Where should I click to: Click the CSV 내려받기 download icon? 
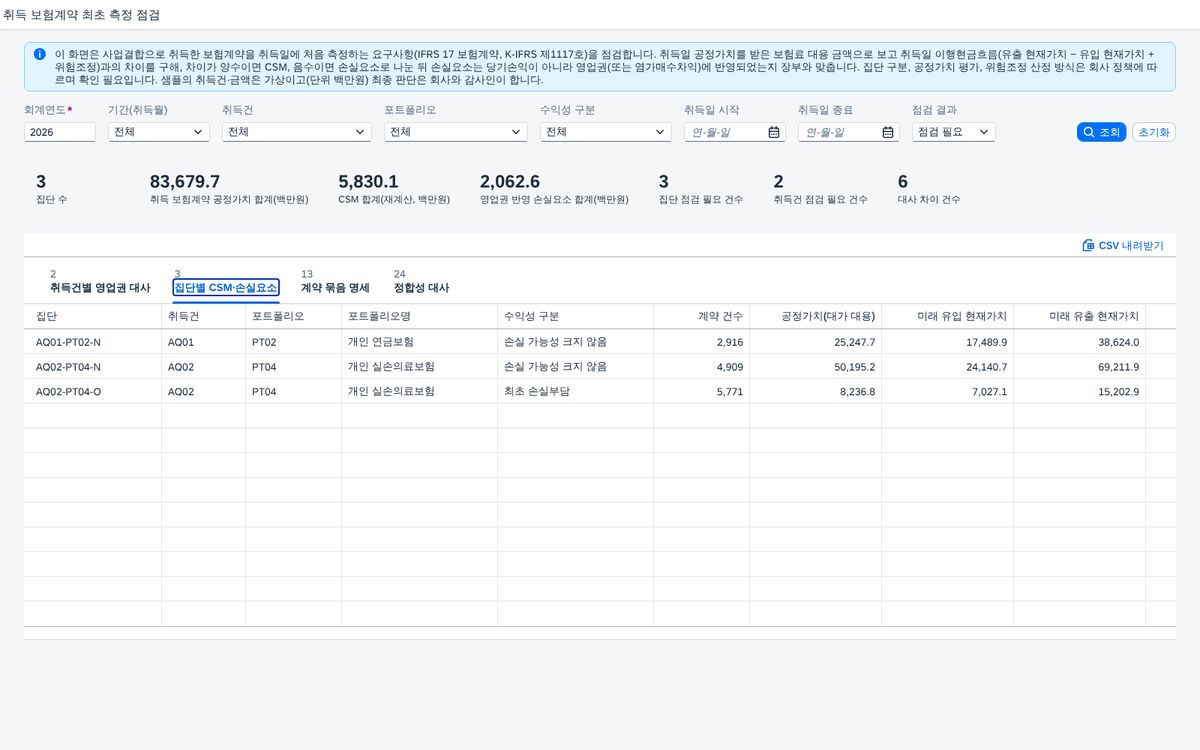[x=1088, y=245]
